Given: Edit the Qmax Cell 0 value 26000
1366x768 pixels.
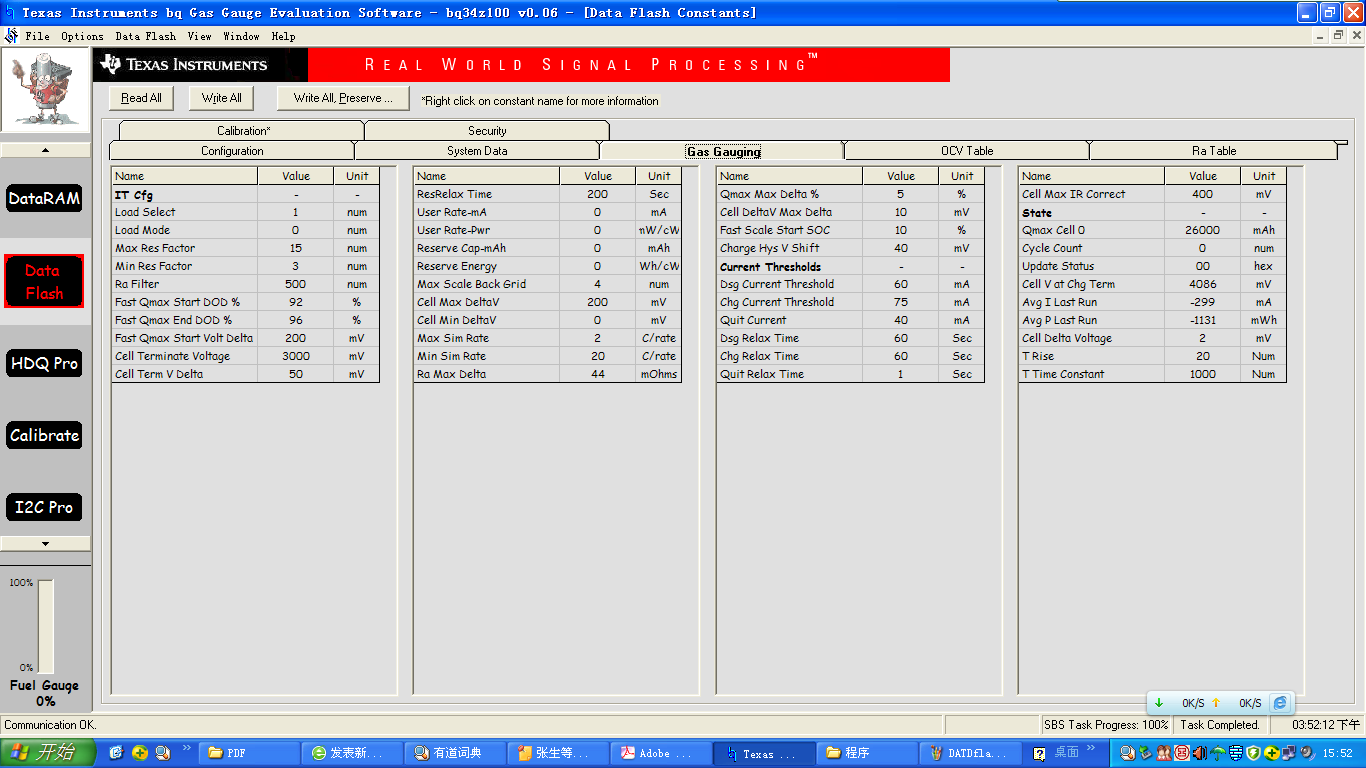Looking at the screenshot, I should point(1203,230).
